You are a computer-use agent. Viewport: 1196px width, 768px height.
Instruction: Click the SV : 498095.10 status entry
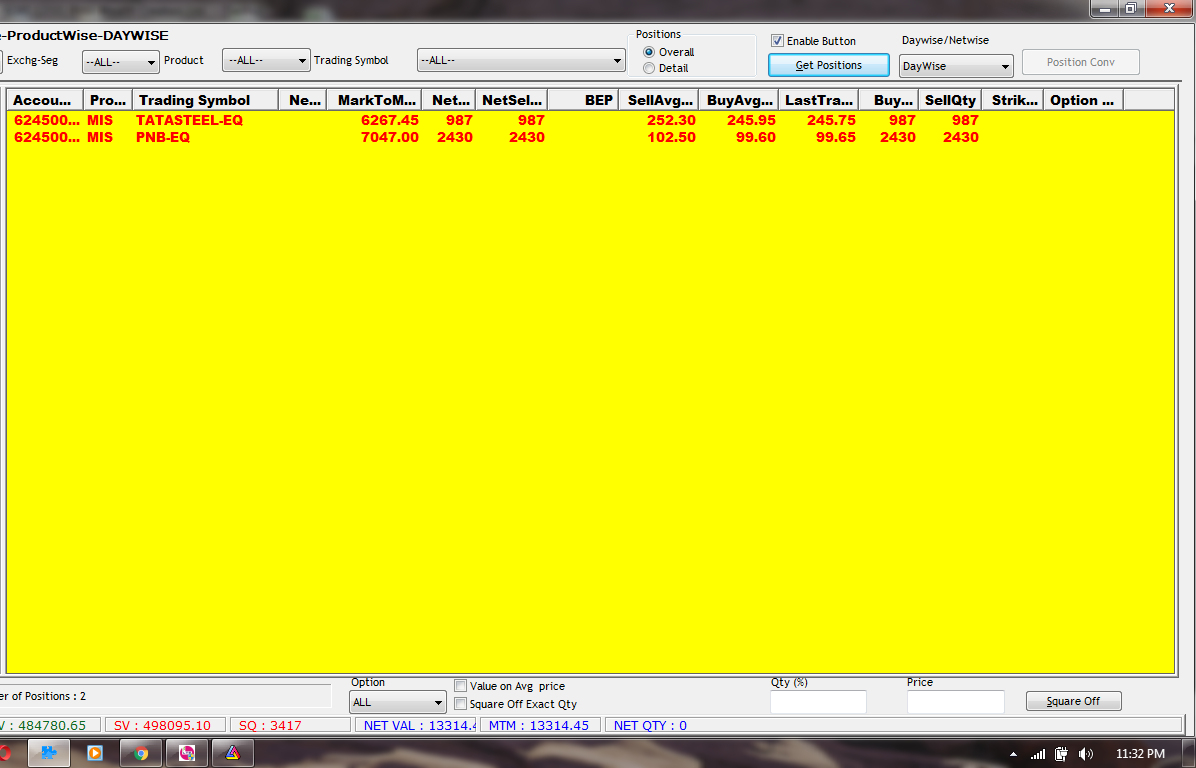point(165,725)
